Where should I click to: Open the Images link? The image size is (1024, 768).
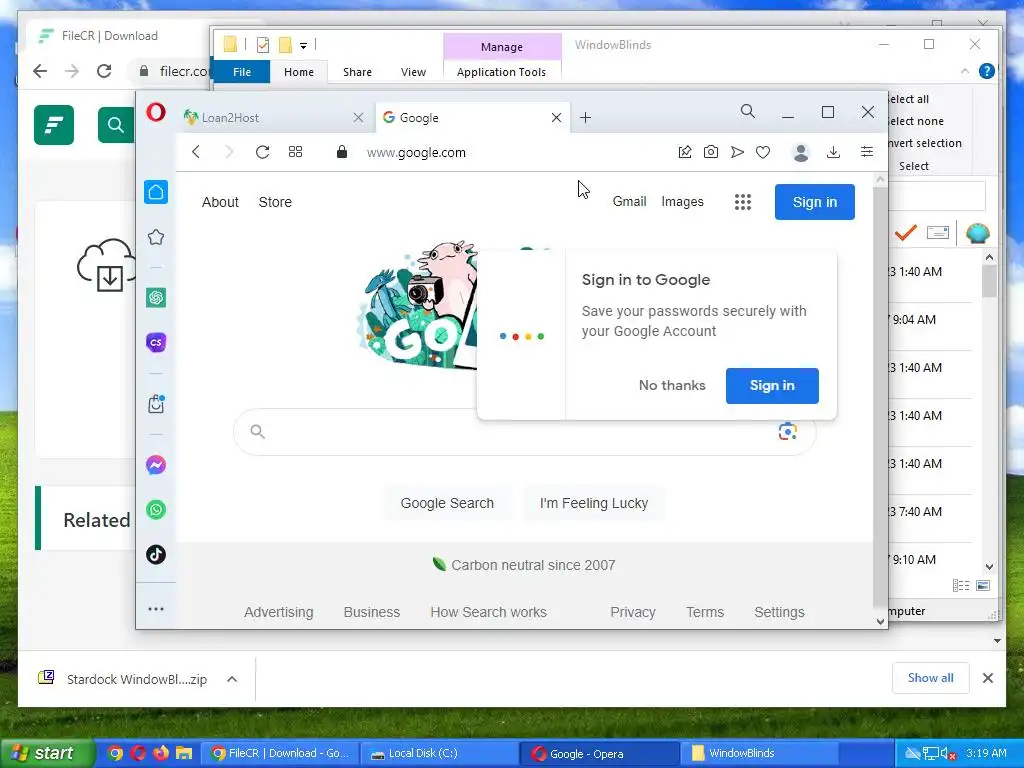click(682, 202)
